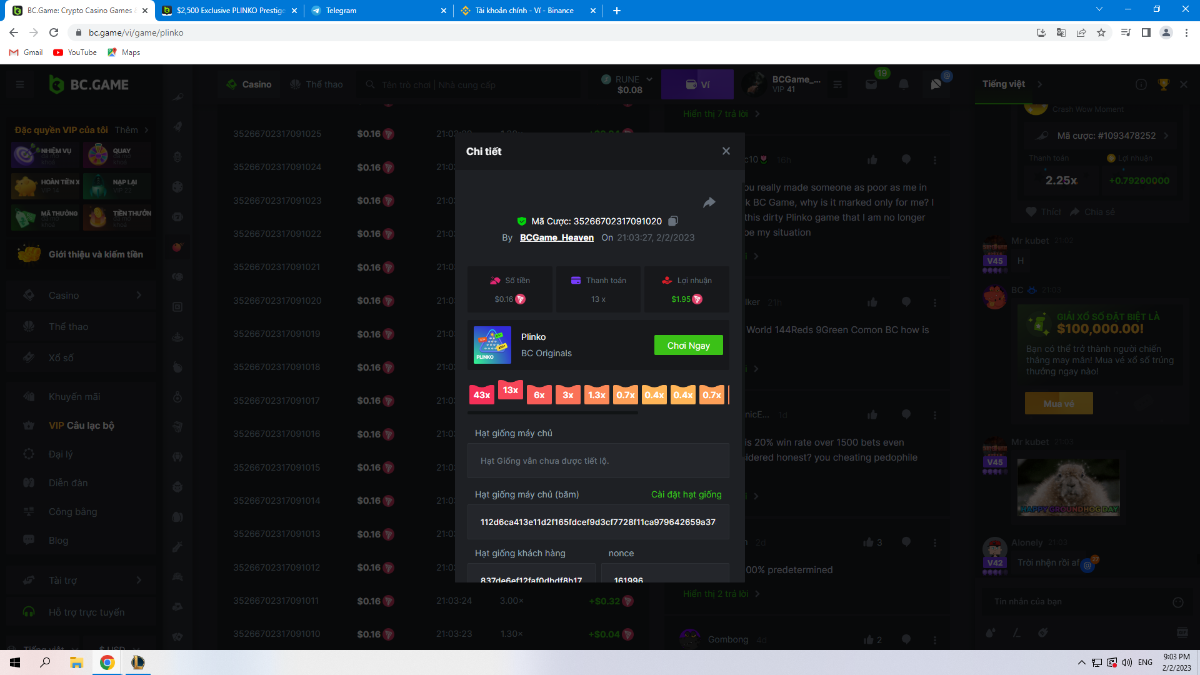Open the Casino tab in top navigation
The image size is (1200, 675).
249,85
